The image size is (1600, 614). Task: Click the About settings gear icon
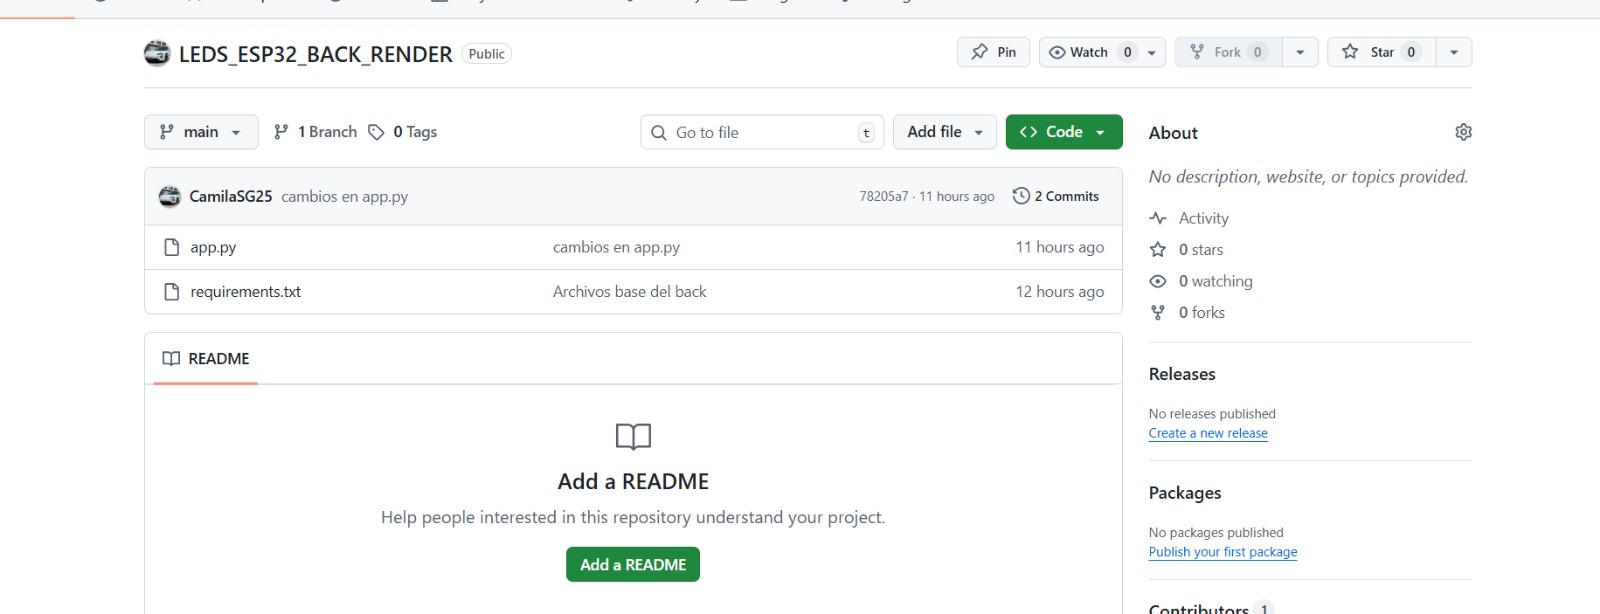click(1463, 132)
